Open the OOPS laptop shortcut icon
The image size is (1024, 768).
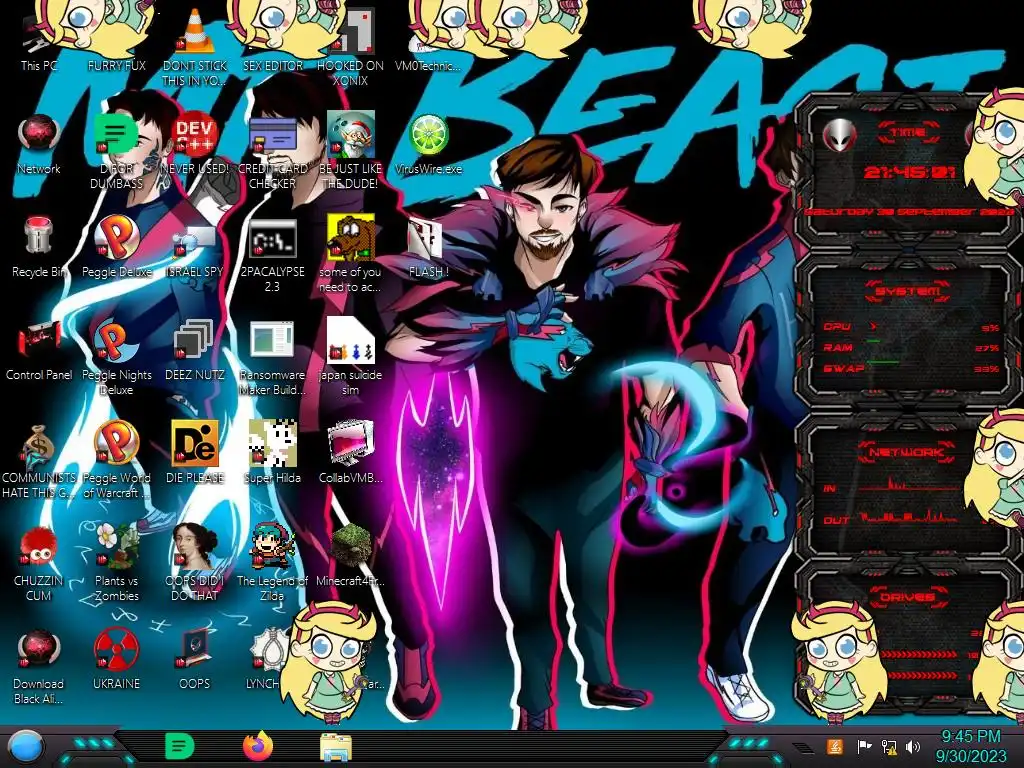[195, 660]
